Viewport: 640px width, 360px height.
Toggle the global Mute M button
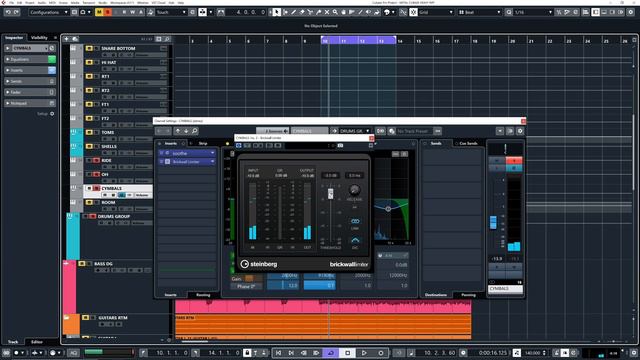[x=99, y=12]
